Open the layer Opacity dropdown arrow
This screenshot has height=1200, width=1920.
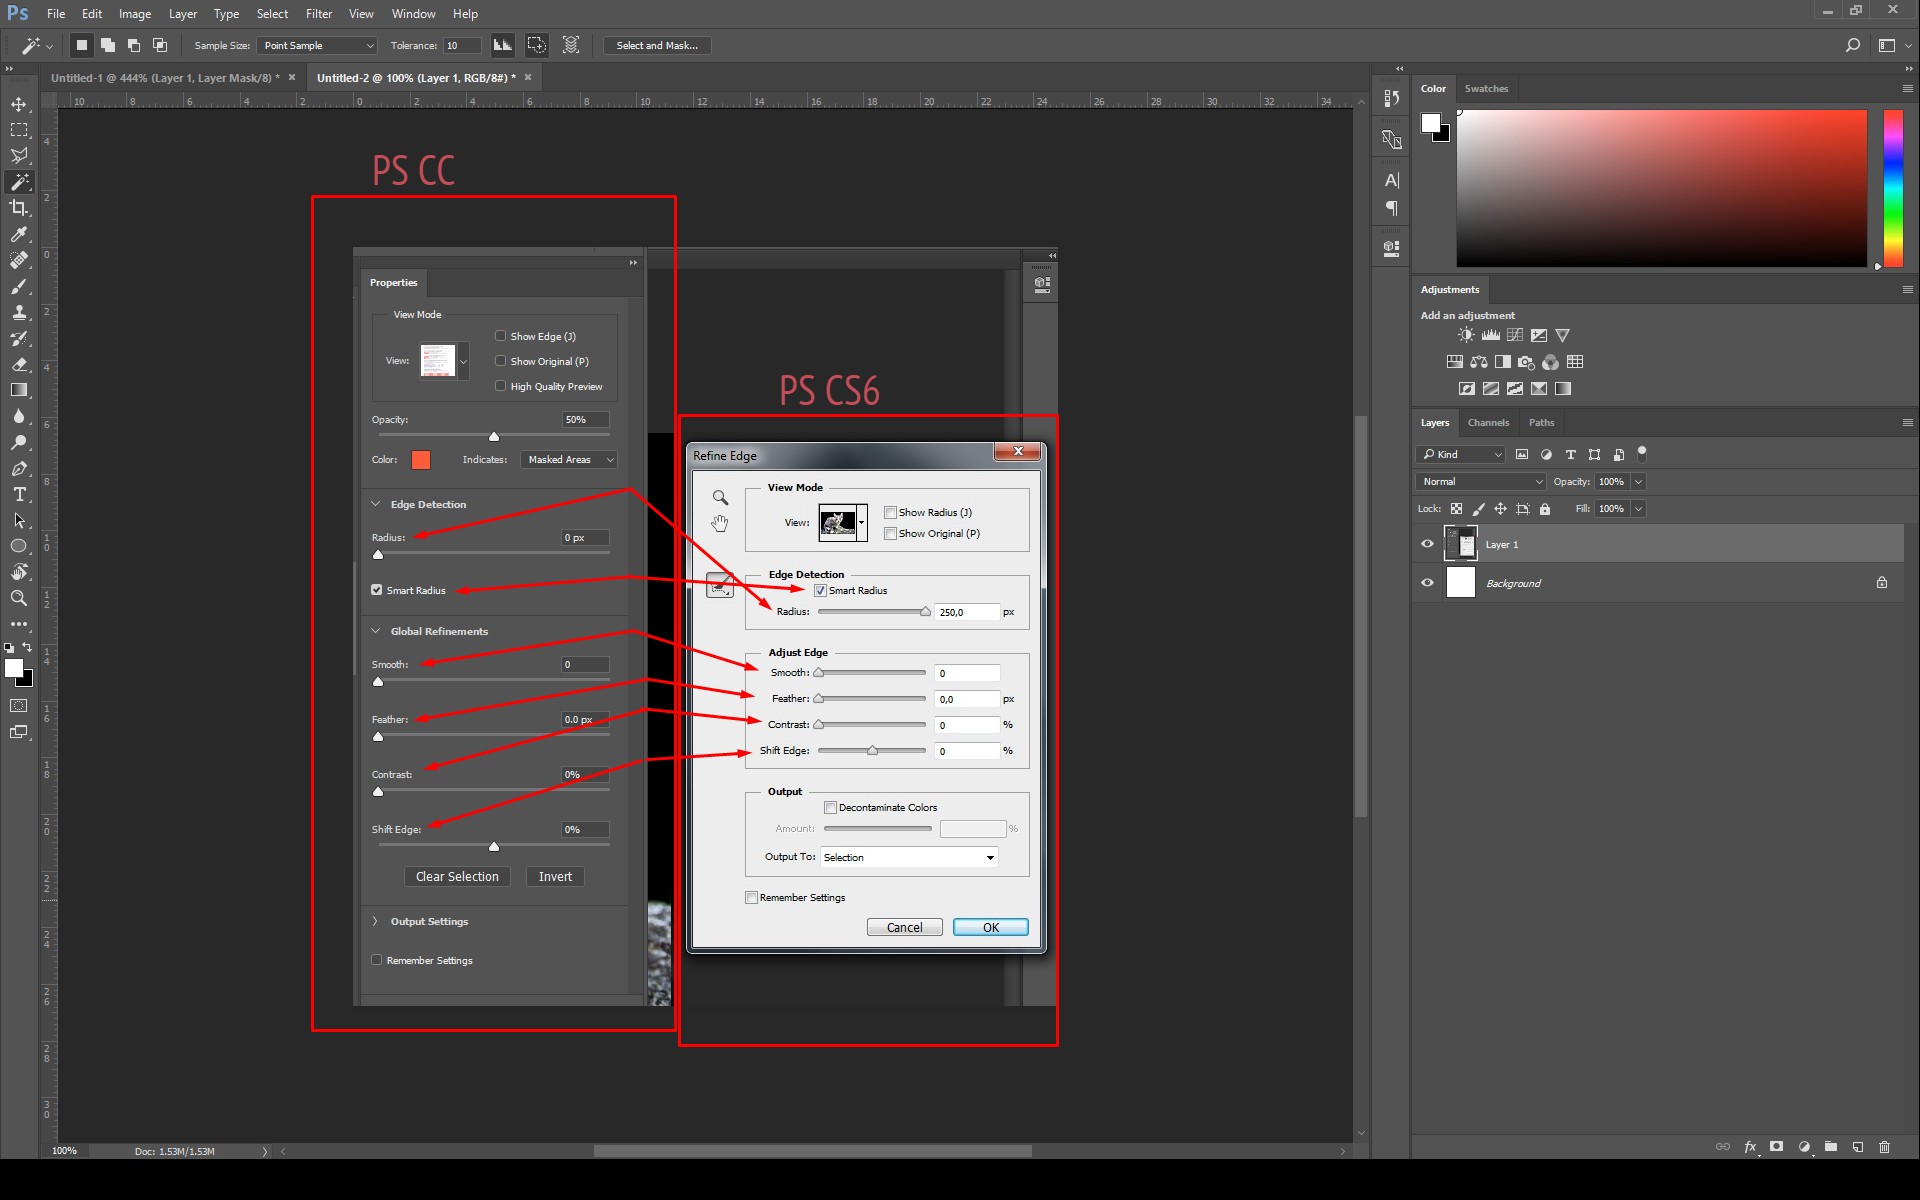point(1638,482)
